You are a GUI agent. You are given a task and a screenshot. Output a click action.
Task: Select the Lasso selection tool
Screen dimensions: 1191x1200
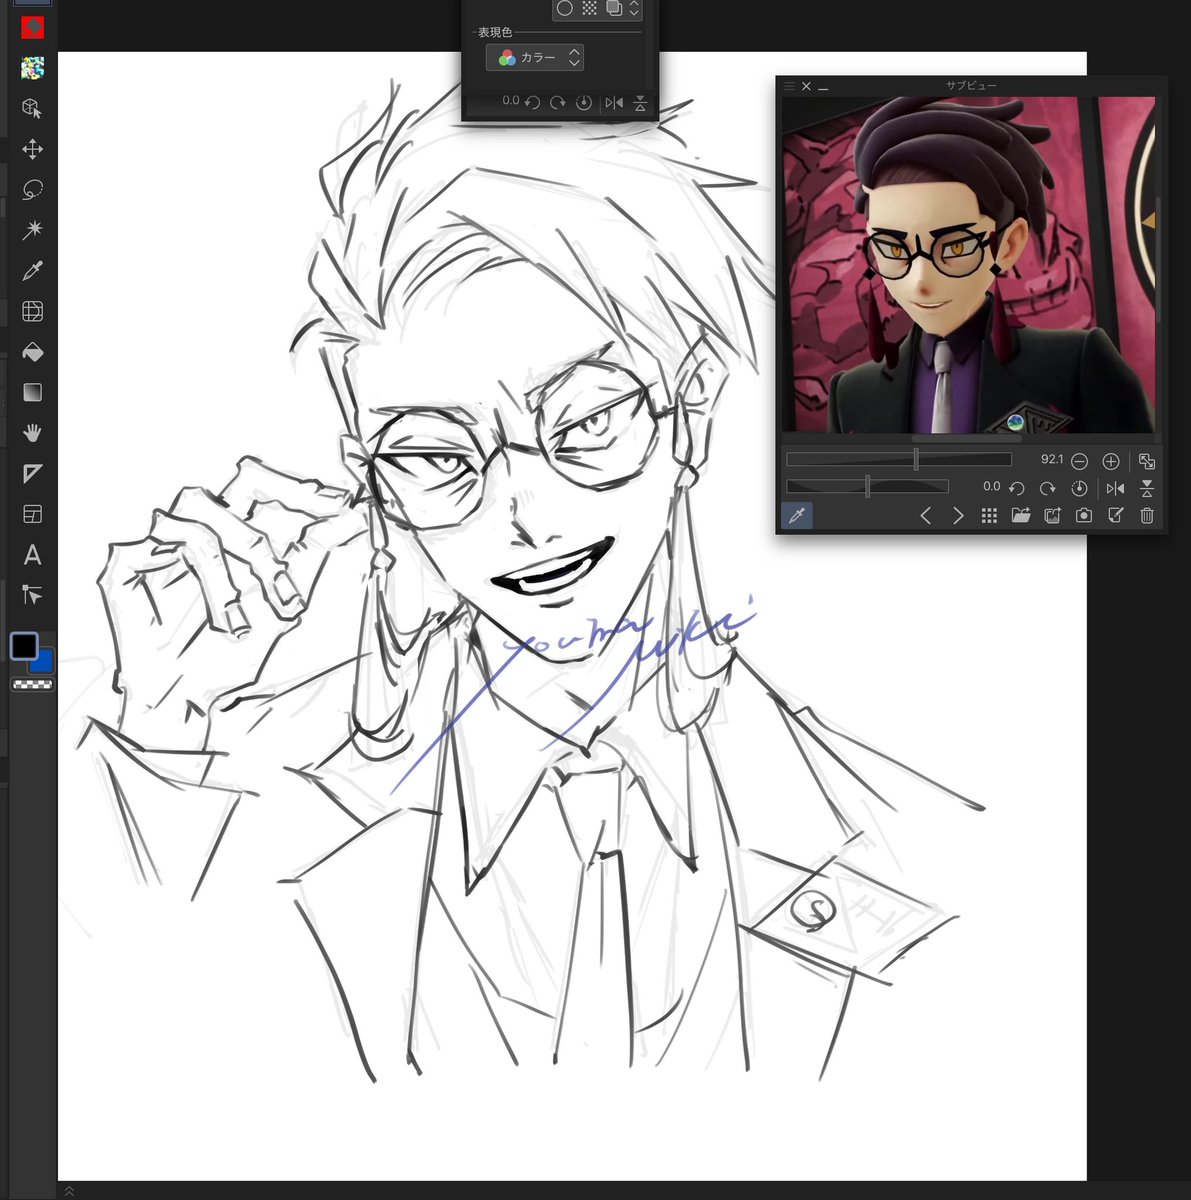tap(32, 190)
